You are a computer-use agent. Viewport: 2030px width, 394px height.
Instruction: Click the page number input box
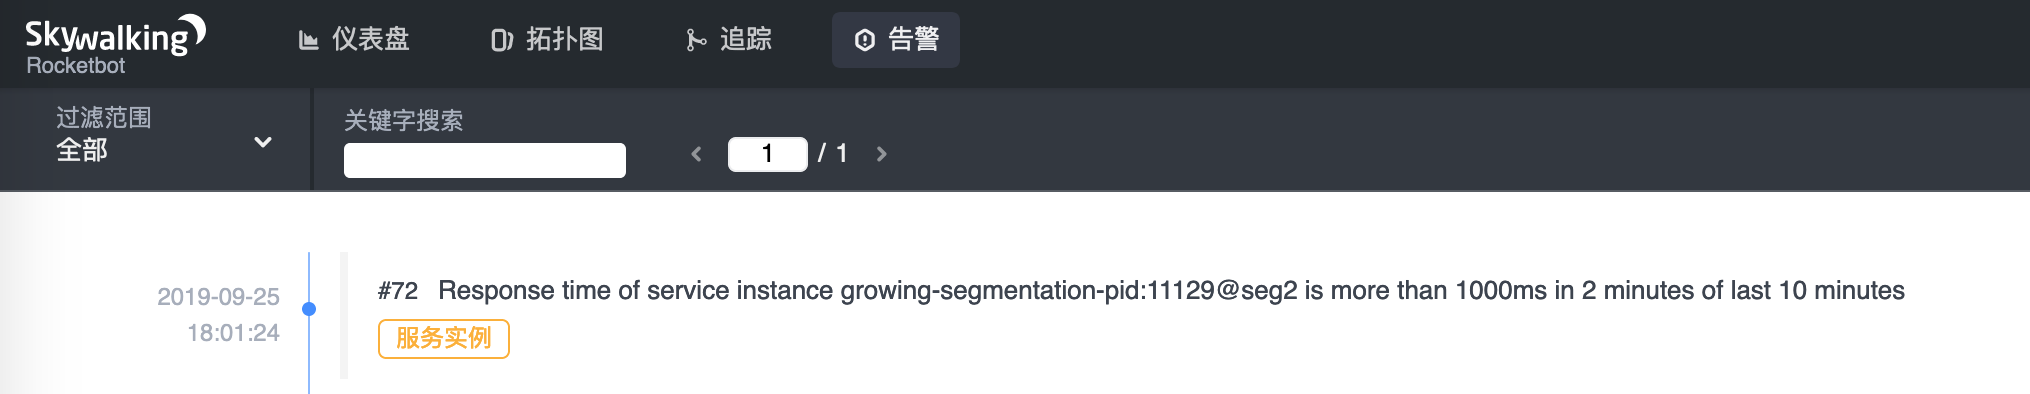(x=768, y=154)
